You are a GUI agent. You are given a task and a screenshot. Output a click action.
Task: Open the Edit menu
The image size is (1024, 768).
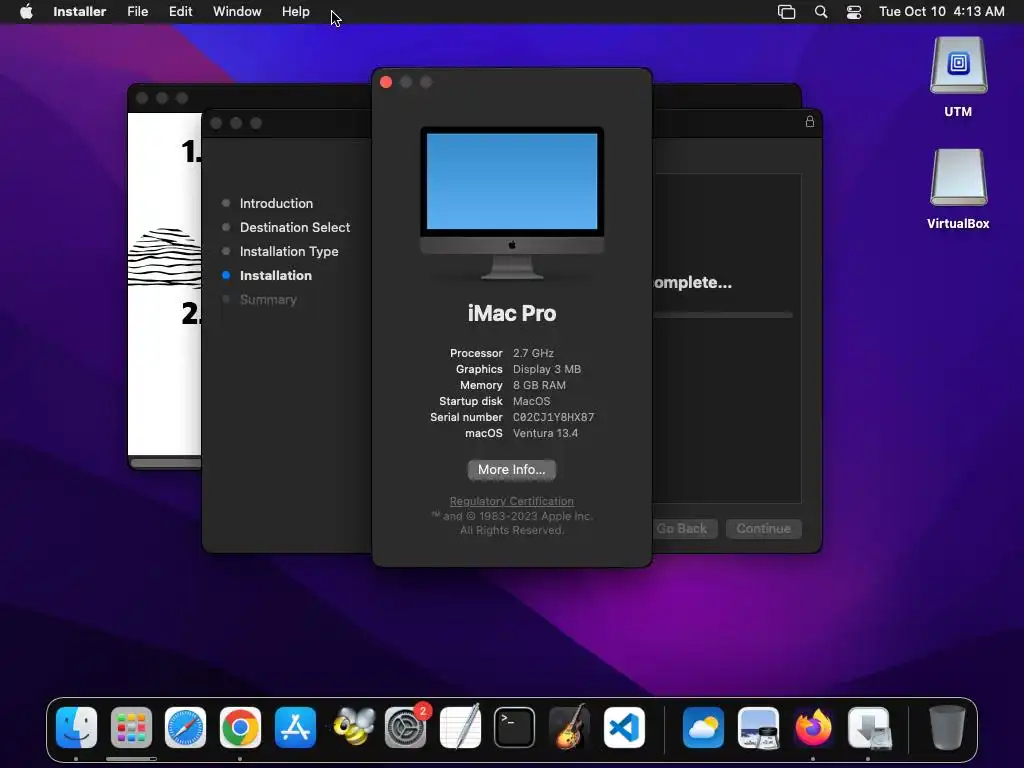point(180,12)
